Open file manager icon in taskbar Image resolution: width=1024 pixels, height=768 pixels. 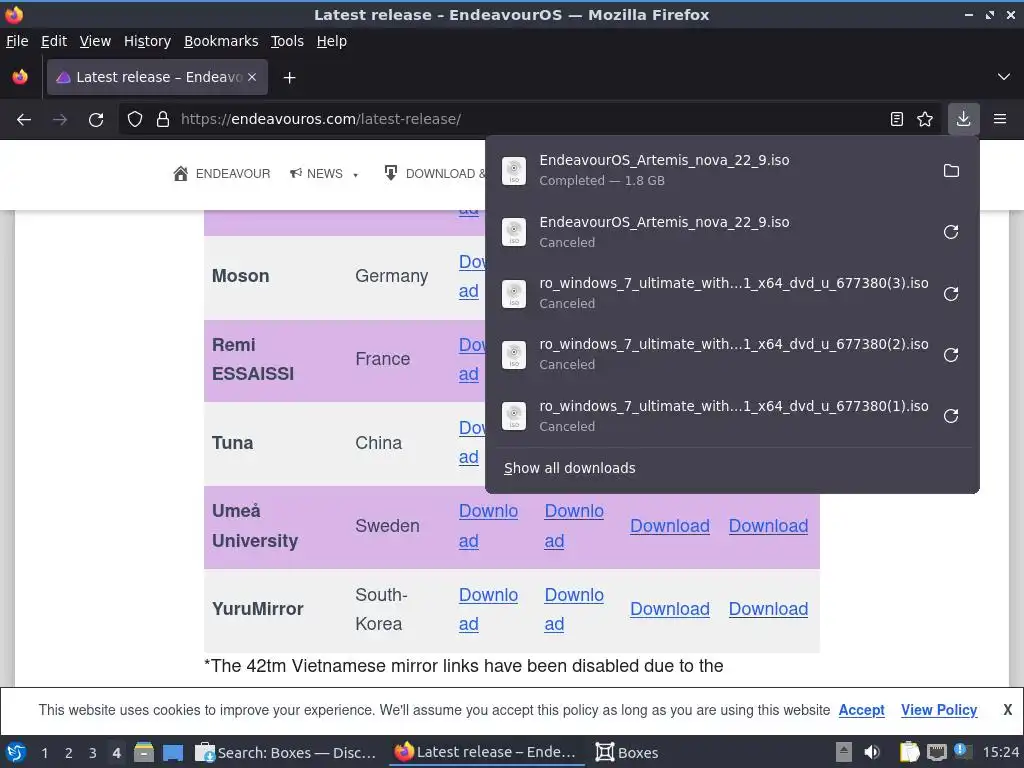[144, 753]
